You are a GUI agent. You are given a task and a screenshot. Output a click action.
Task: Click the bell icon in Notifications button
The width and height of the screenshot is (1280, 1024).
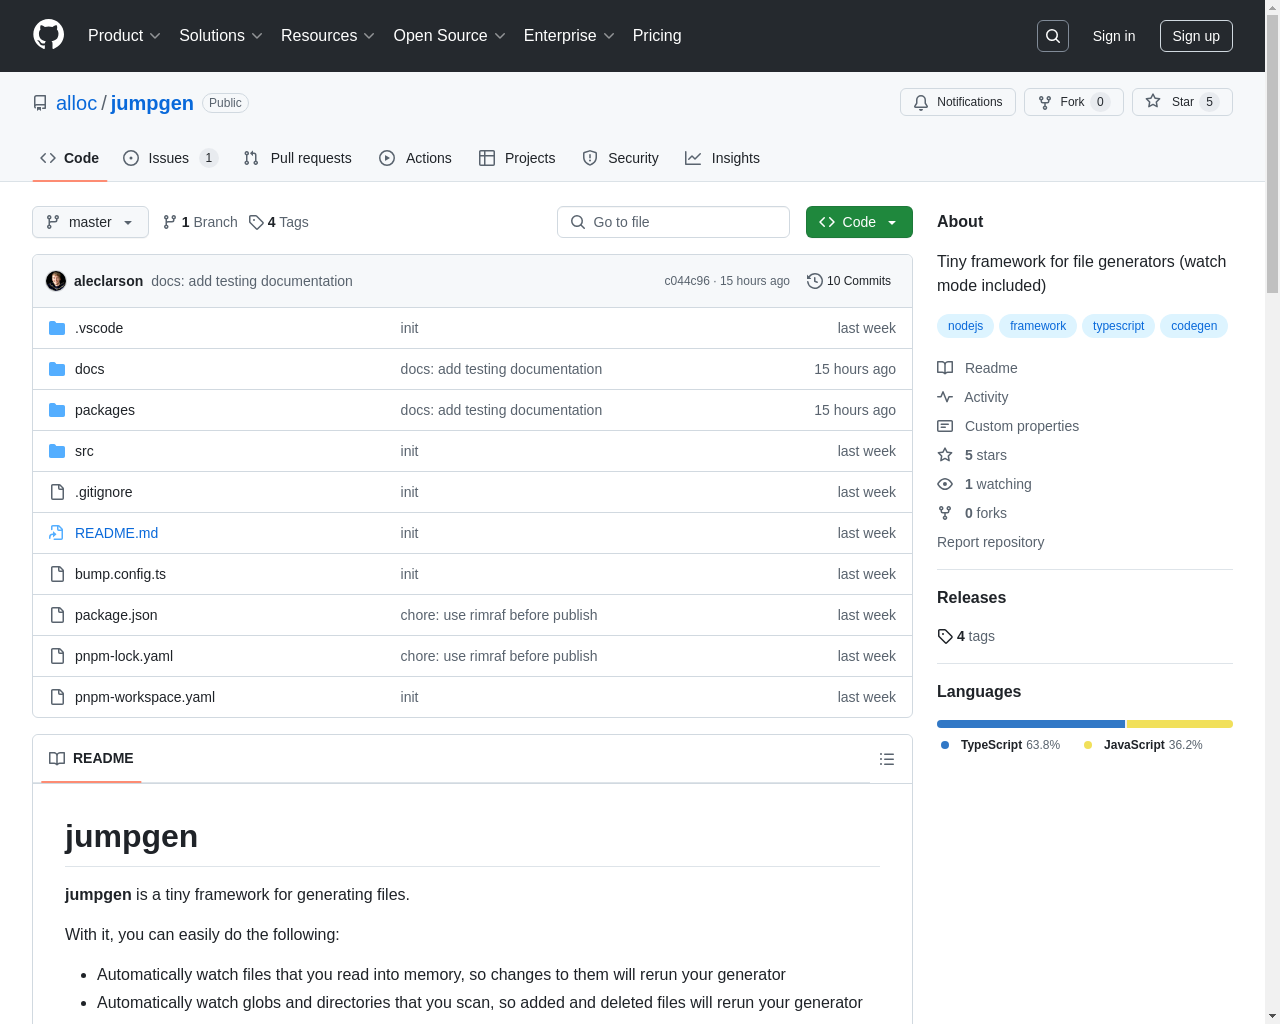click(x=921, y=102)
